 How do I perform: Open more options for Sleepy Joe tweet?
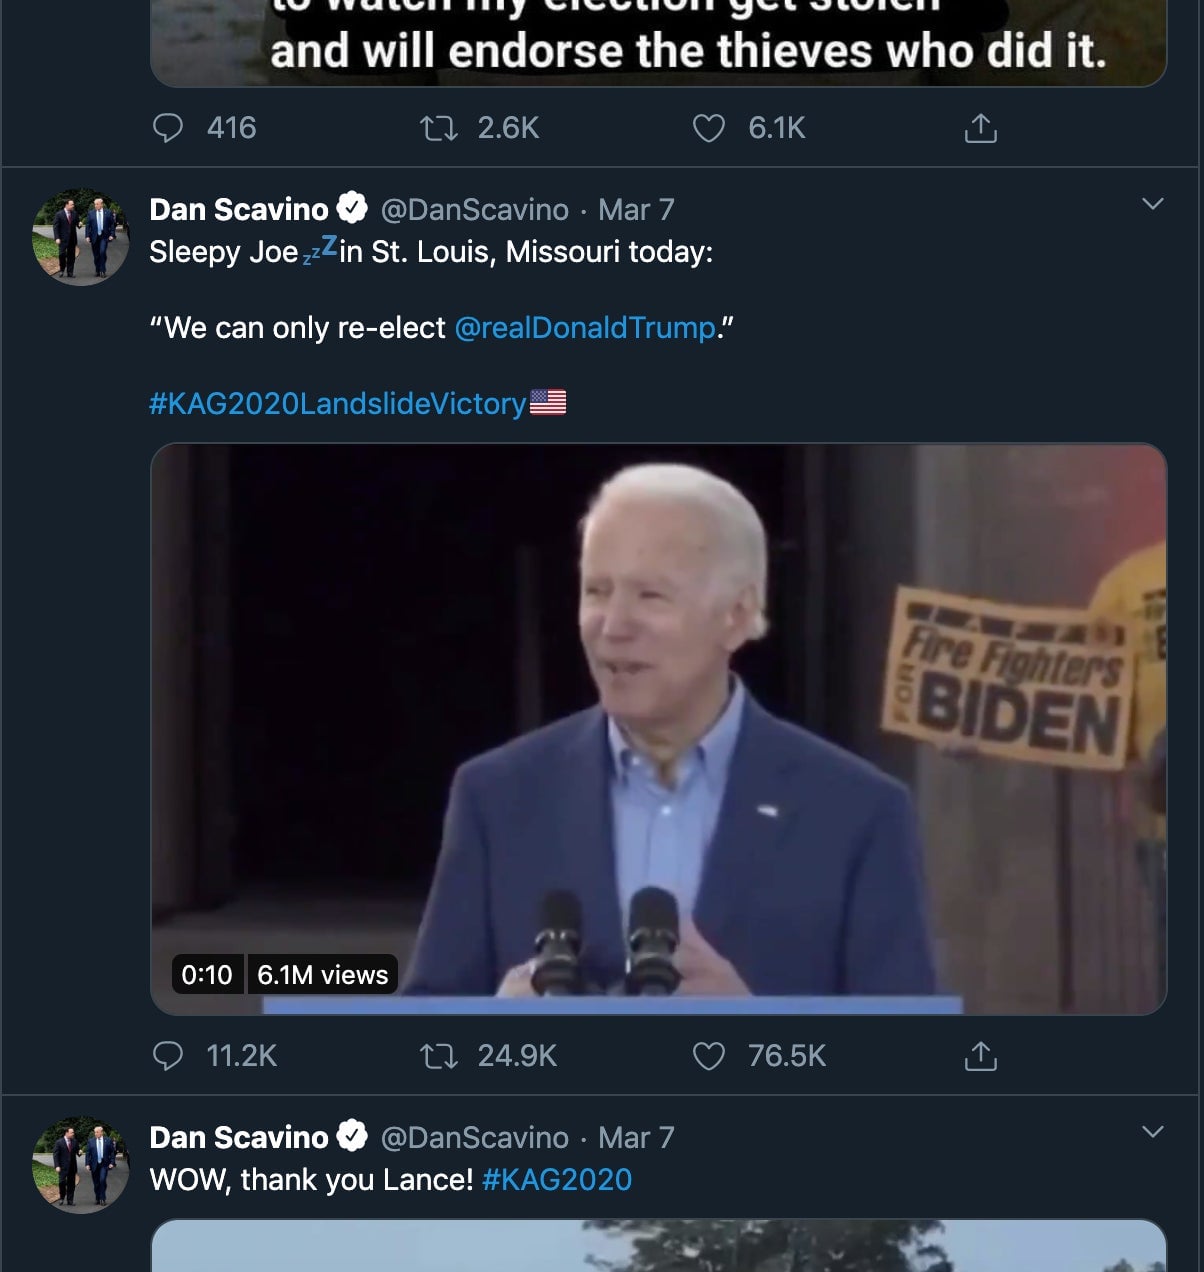(1152, 204)
